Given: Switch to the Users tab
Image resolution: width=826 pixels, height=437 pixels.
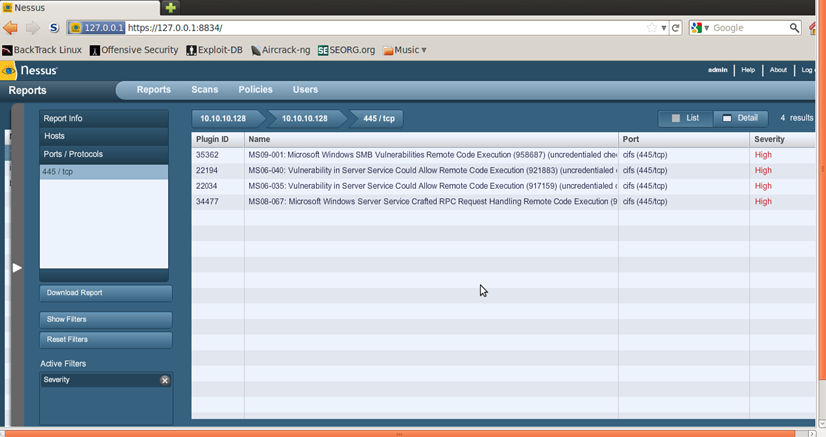Looking at the screenshot, I should [x=305, y=90].
